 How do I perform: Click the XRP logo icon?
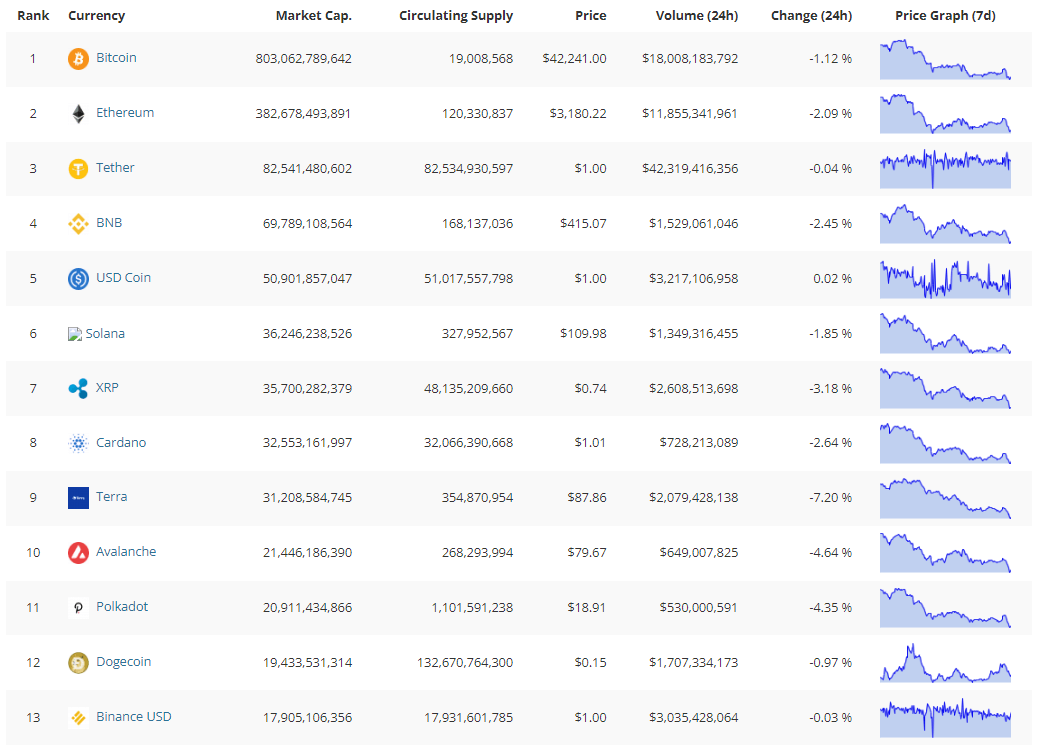tap(78, 388)
